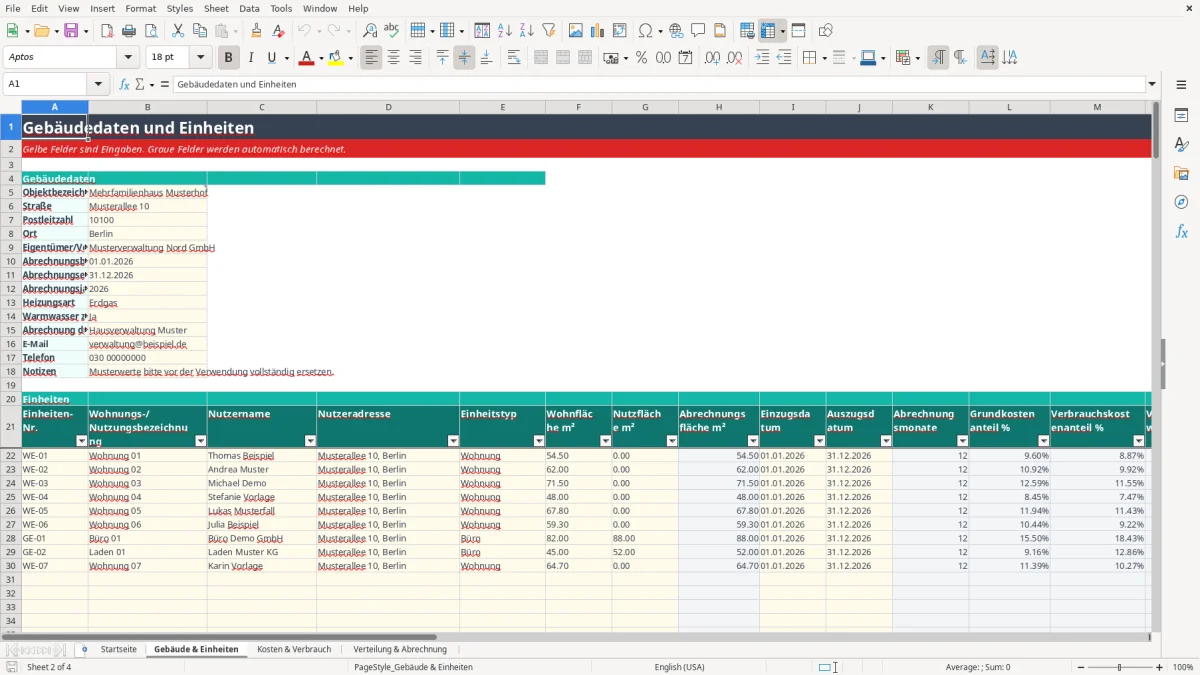
Task: Click the Add Decimal Place icon
Action: (713, 58)
